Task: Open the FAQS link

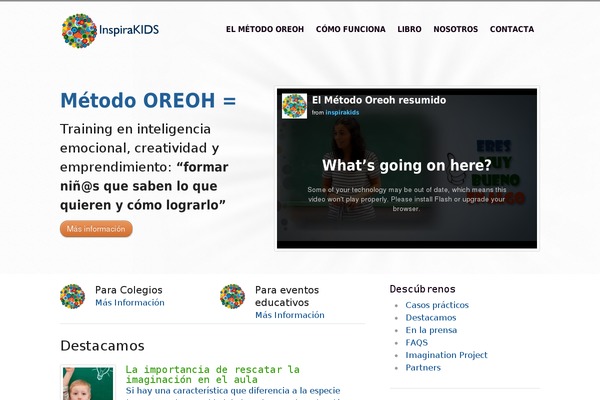Action: pos(417,343)
